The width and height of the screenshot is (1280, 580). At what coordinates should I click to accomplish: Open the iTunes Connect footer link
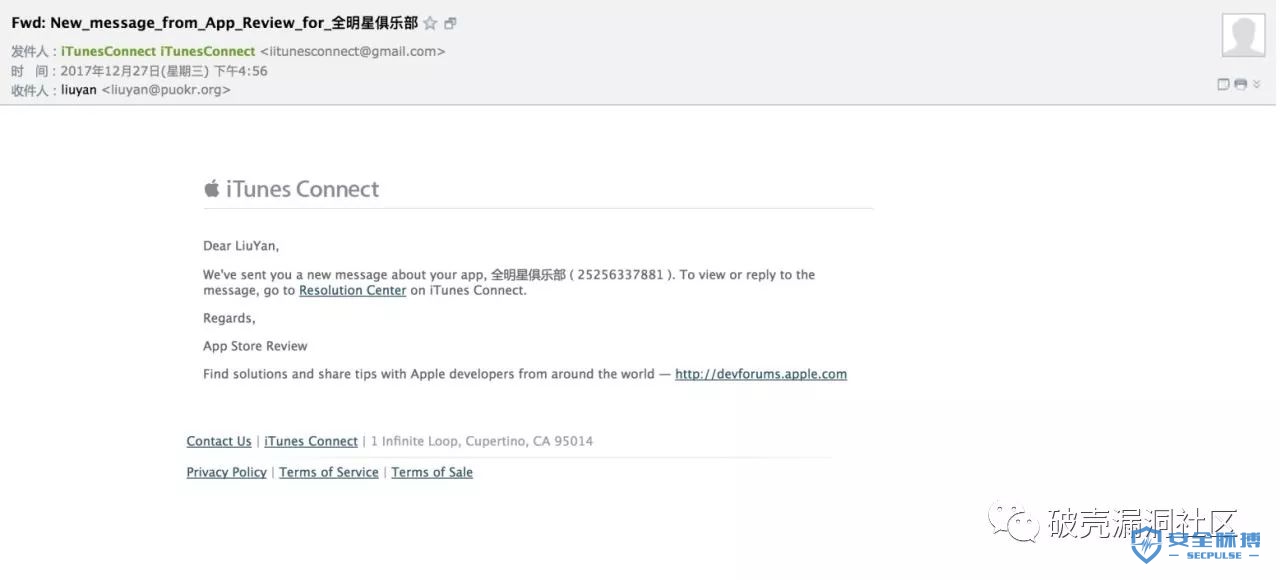[x=311, y=441]
